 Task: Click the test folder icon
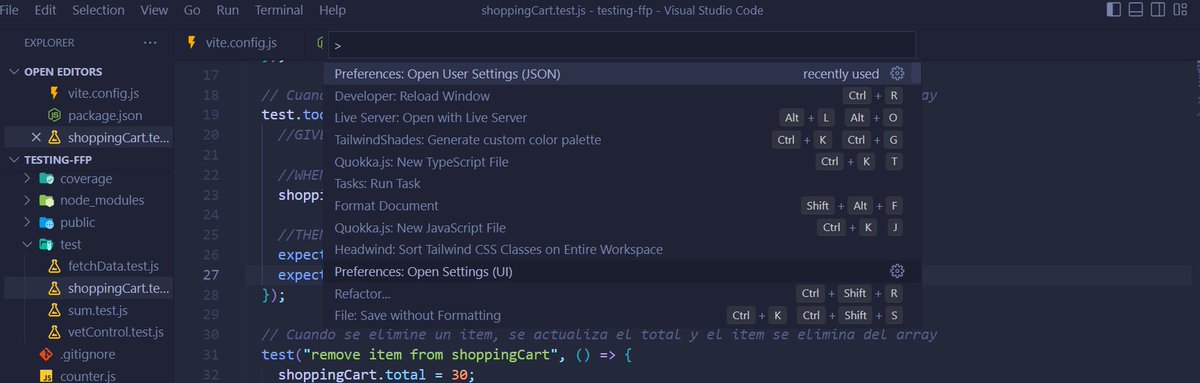coord(47,244)
